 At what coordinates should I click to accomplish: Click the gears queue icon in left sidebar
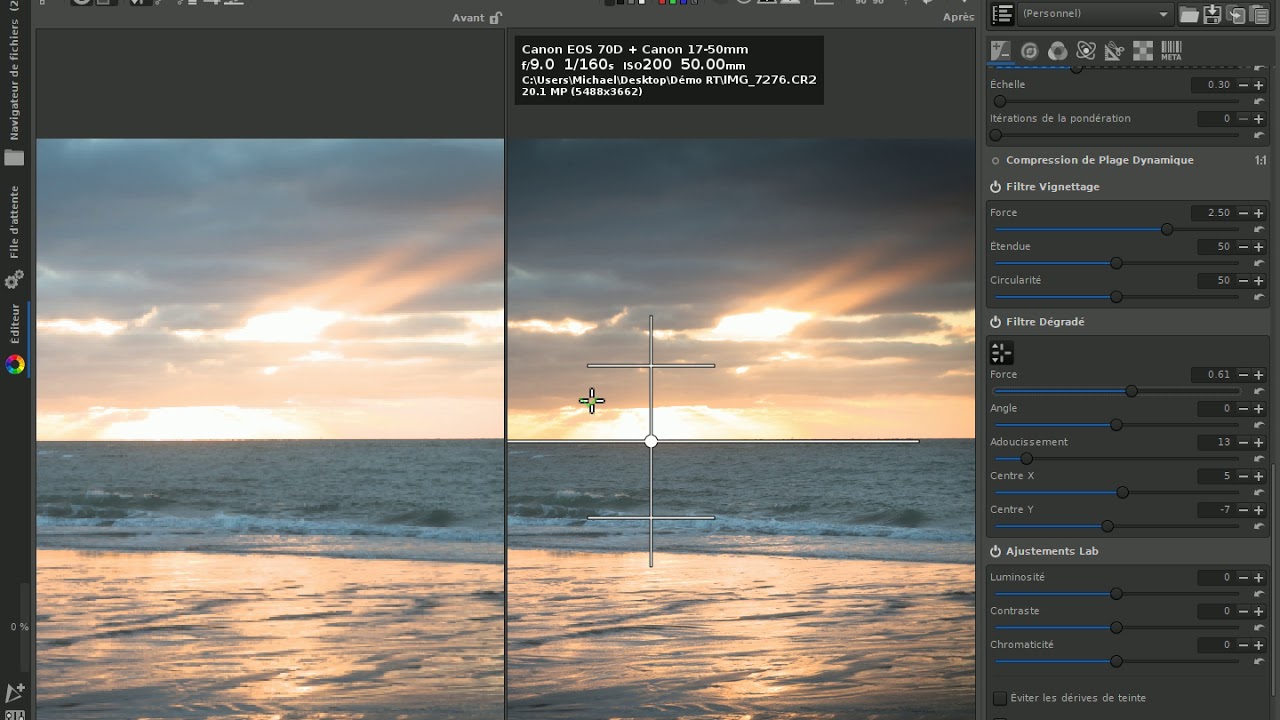click(14, 280)
